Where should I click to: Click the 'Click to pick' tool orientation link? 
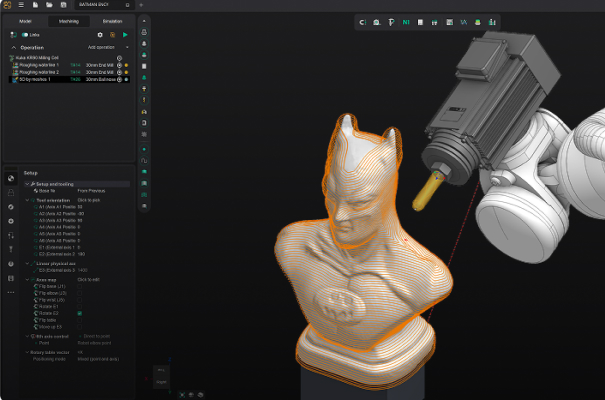point(90,200)
